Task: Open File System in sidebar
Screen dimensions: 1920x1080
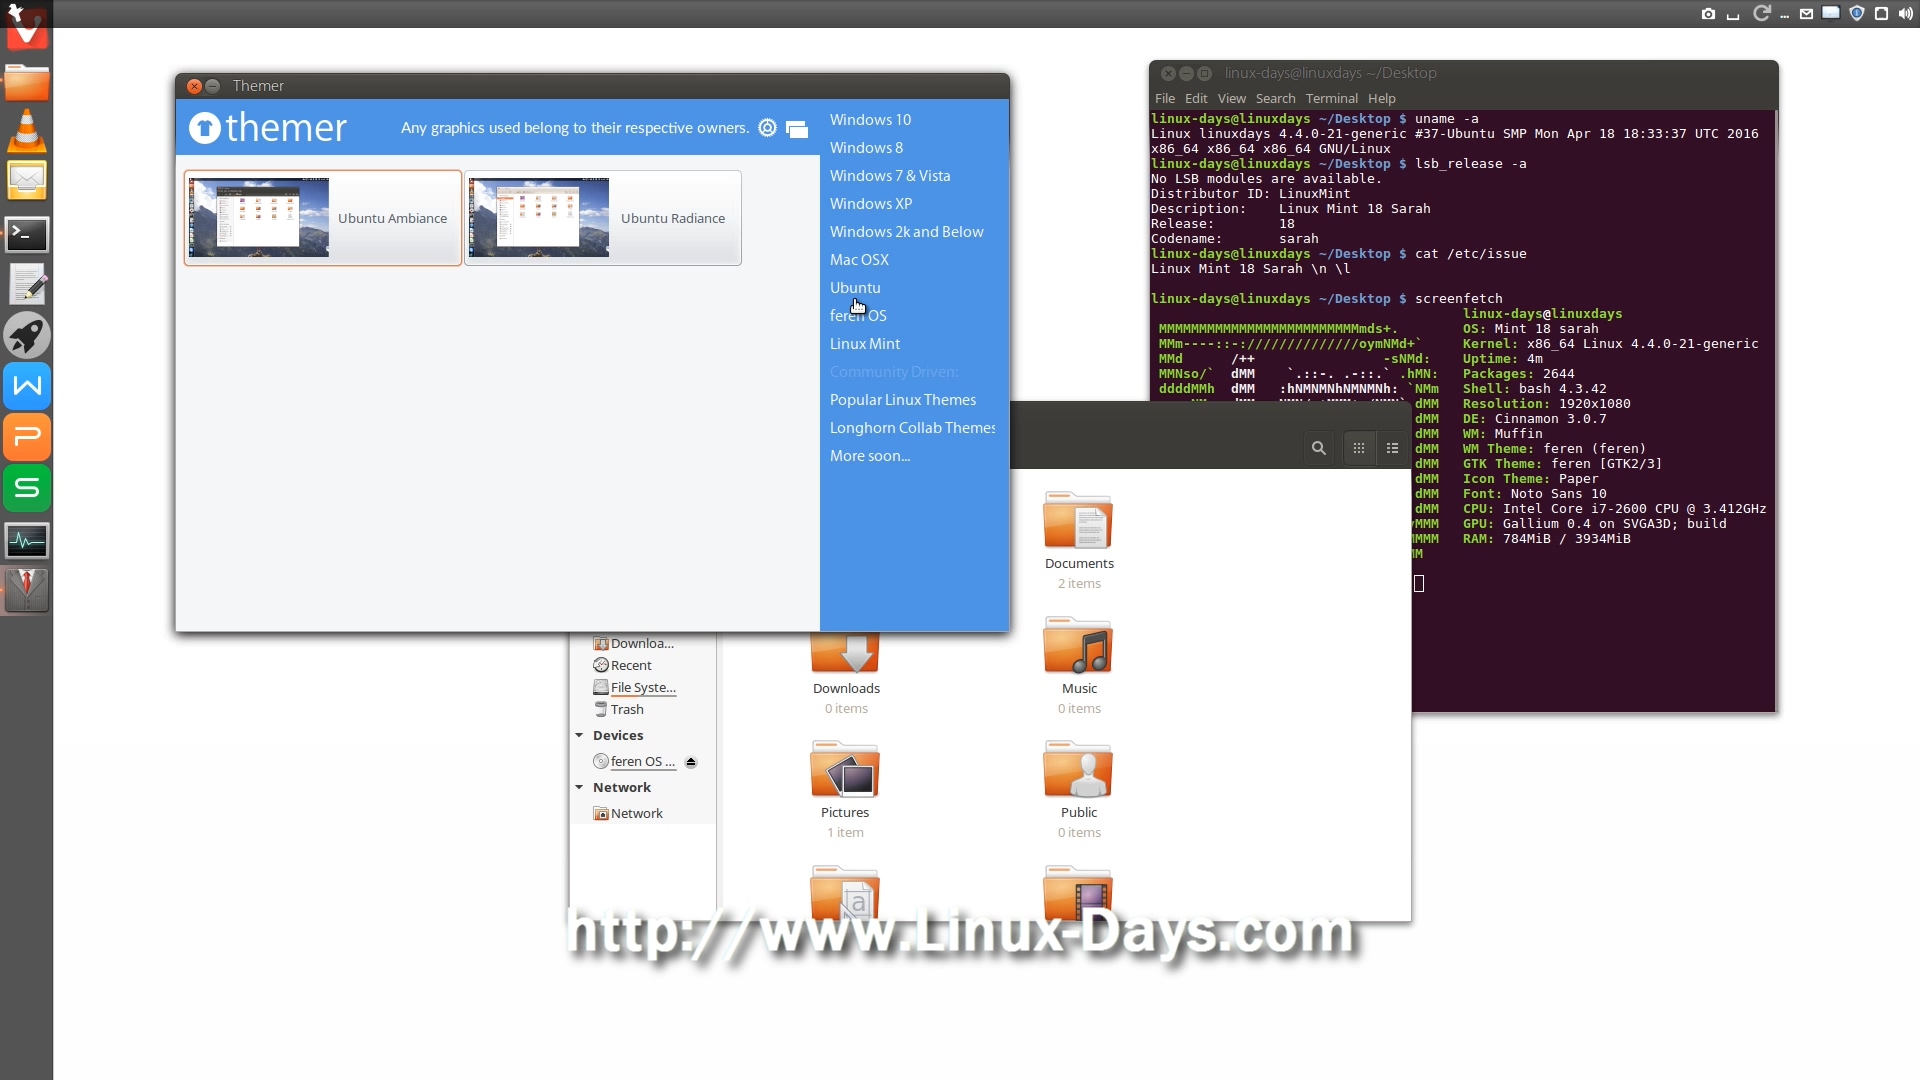Action: [x=635, y=687]
